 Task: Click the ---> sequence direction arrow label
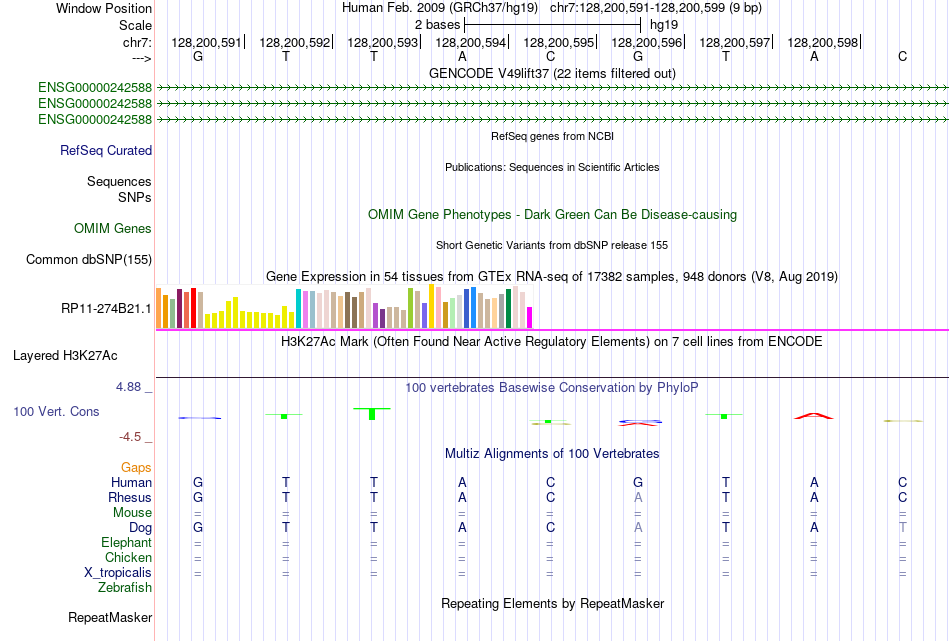pos(142,58)
